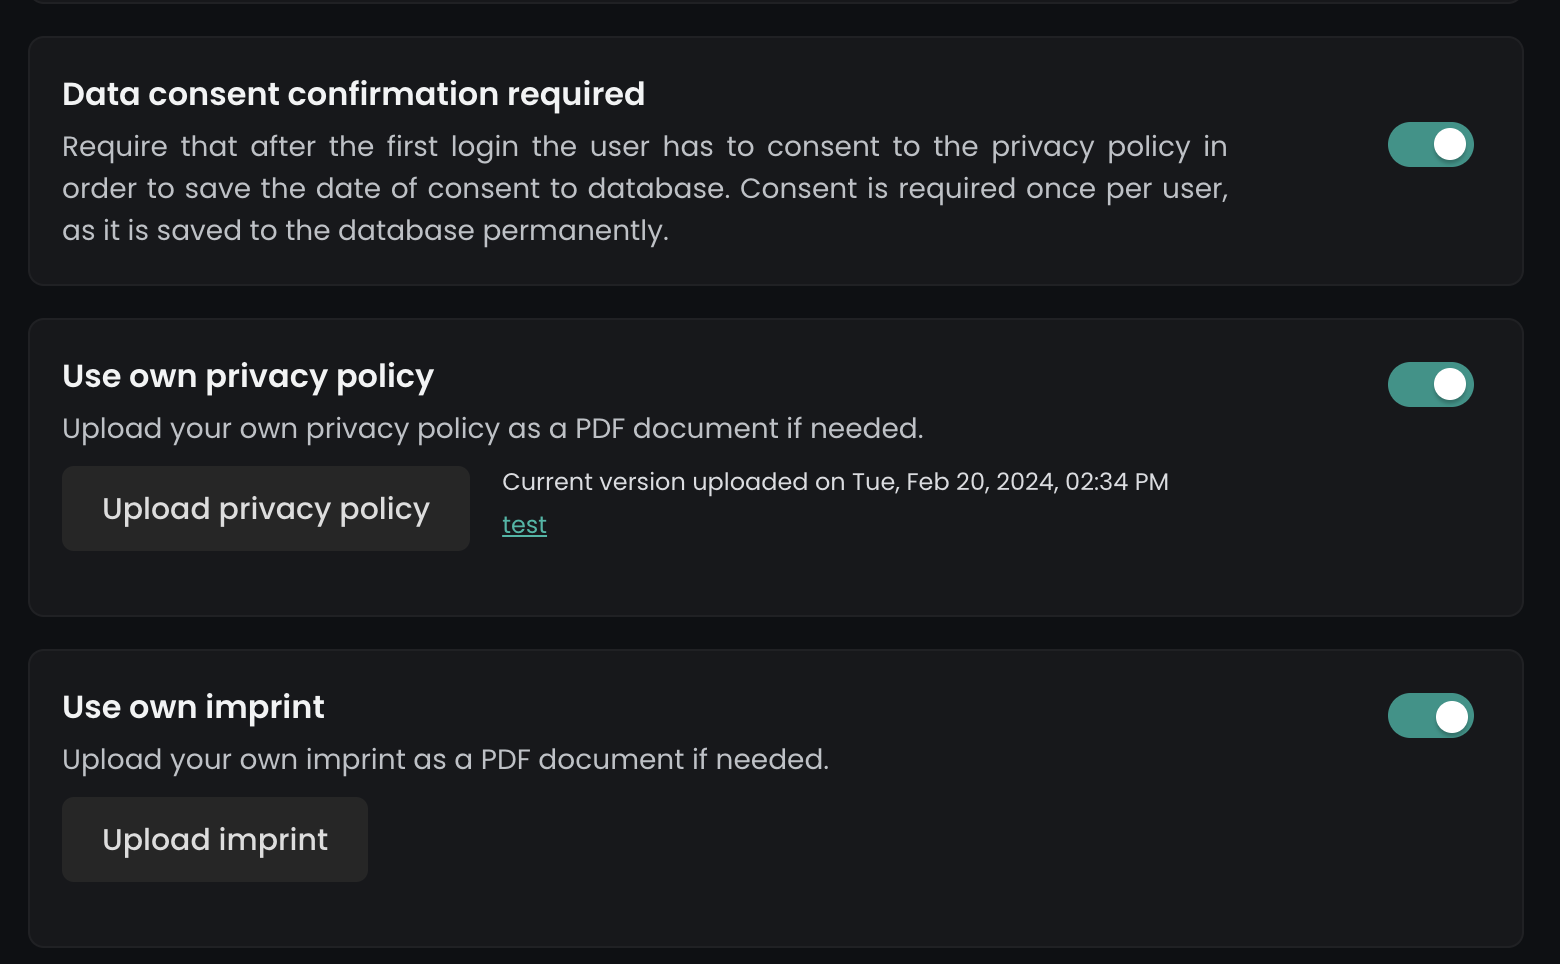Click the privacy policy PDF upload description
The height and width of the screenshot is (964, 1560).
(492, 429)
